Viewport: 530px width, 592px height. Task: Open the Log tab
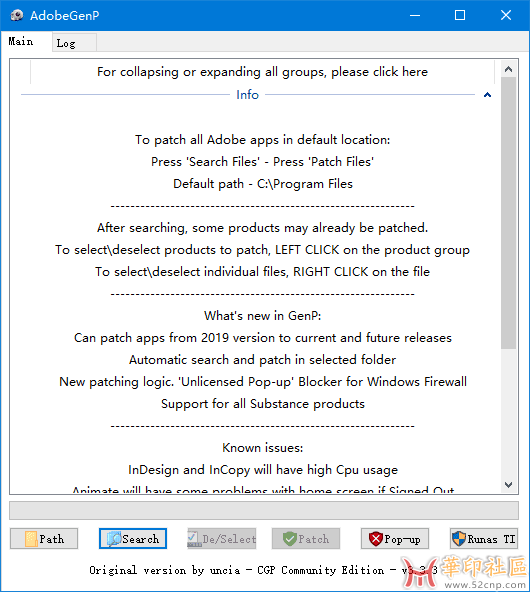(74, 43)
